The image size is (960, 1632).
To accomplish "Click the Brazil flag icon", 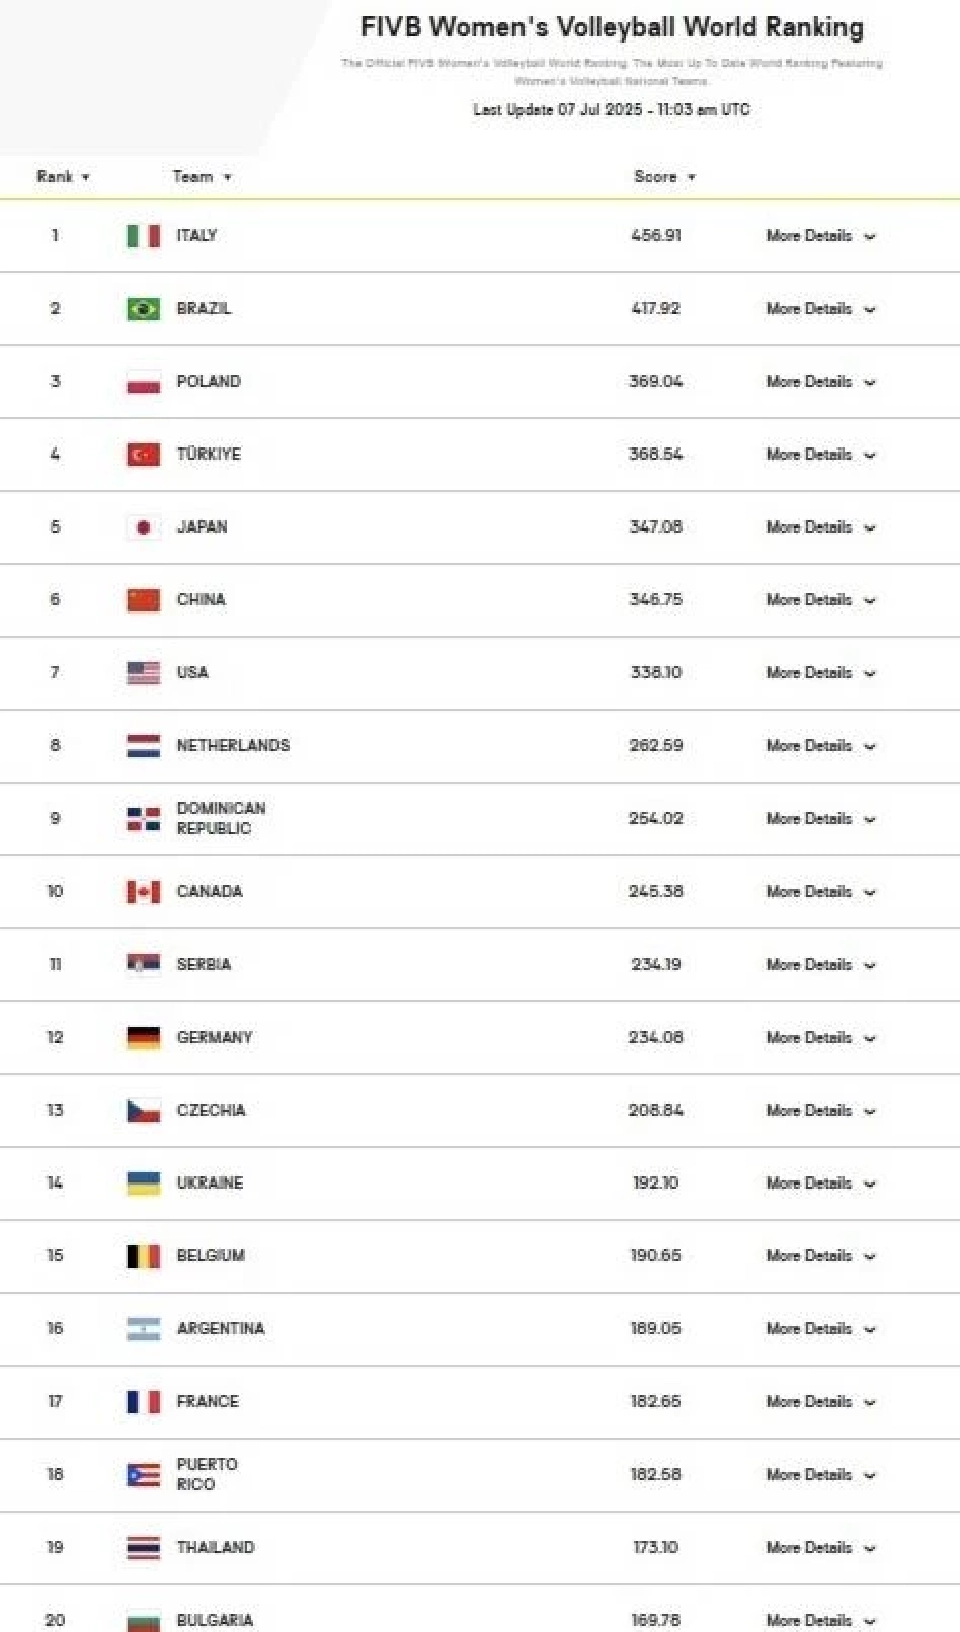I will (141, 309).
